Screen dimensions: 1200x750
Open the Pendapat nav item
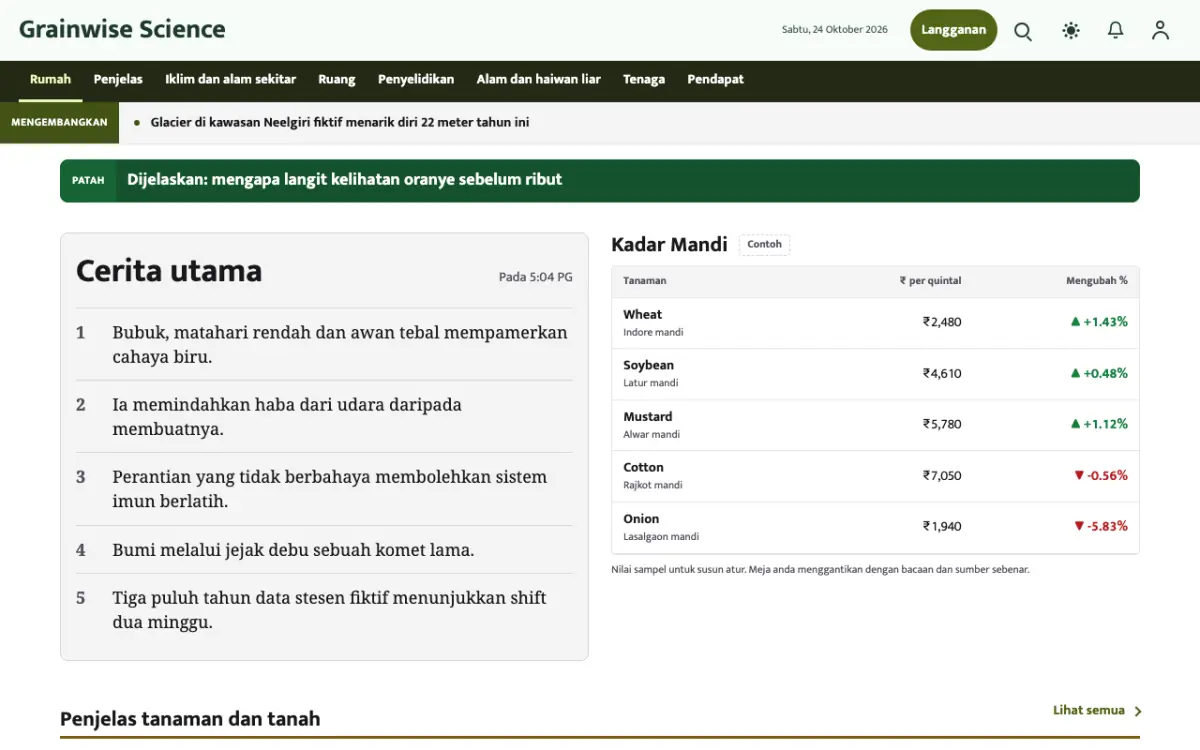tap(716, 80)
